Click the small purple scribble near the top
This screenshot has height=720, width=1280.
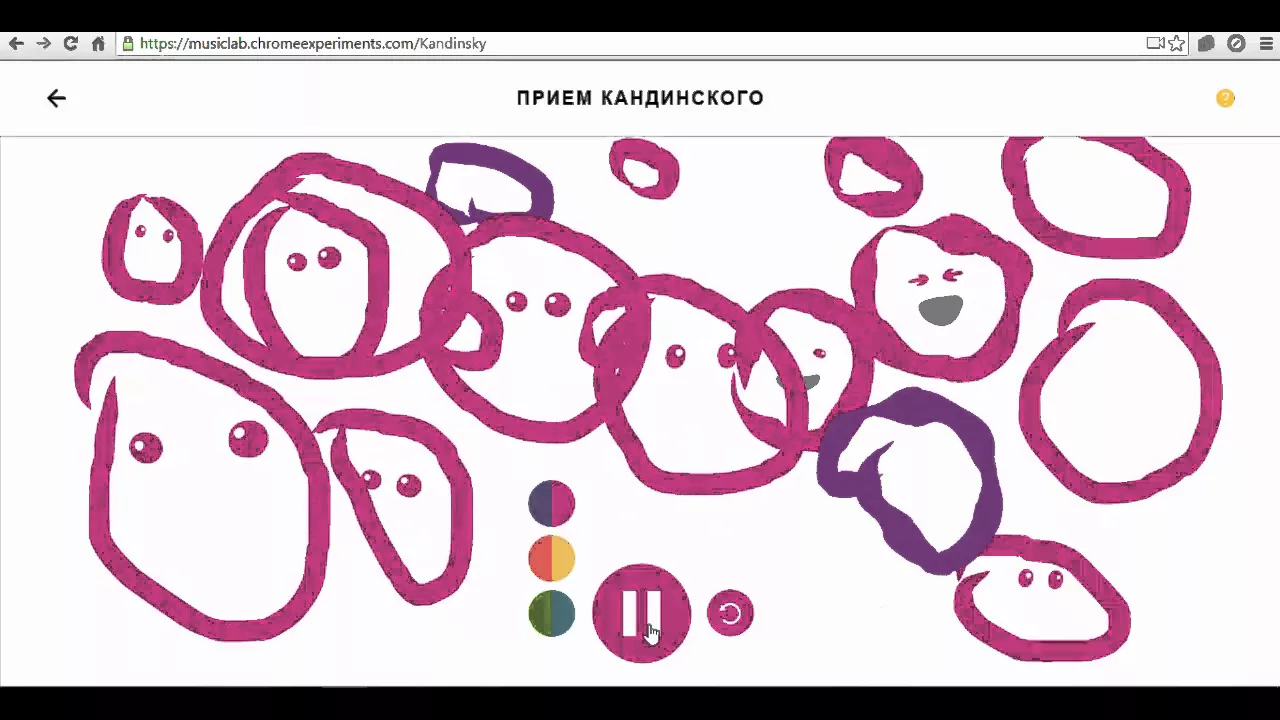(x=490, y=183)
